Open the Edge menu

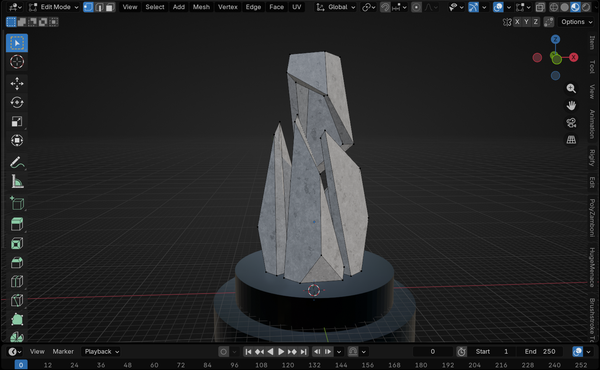point(253,7)
